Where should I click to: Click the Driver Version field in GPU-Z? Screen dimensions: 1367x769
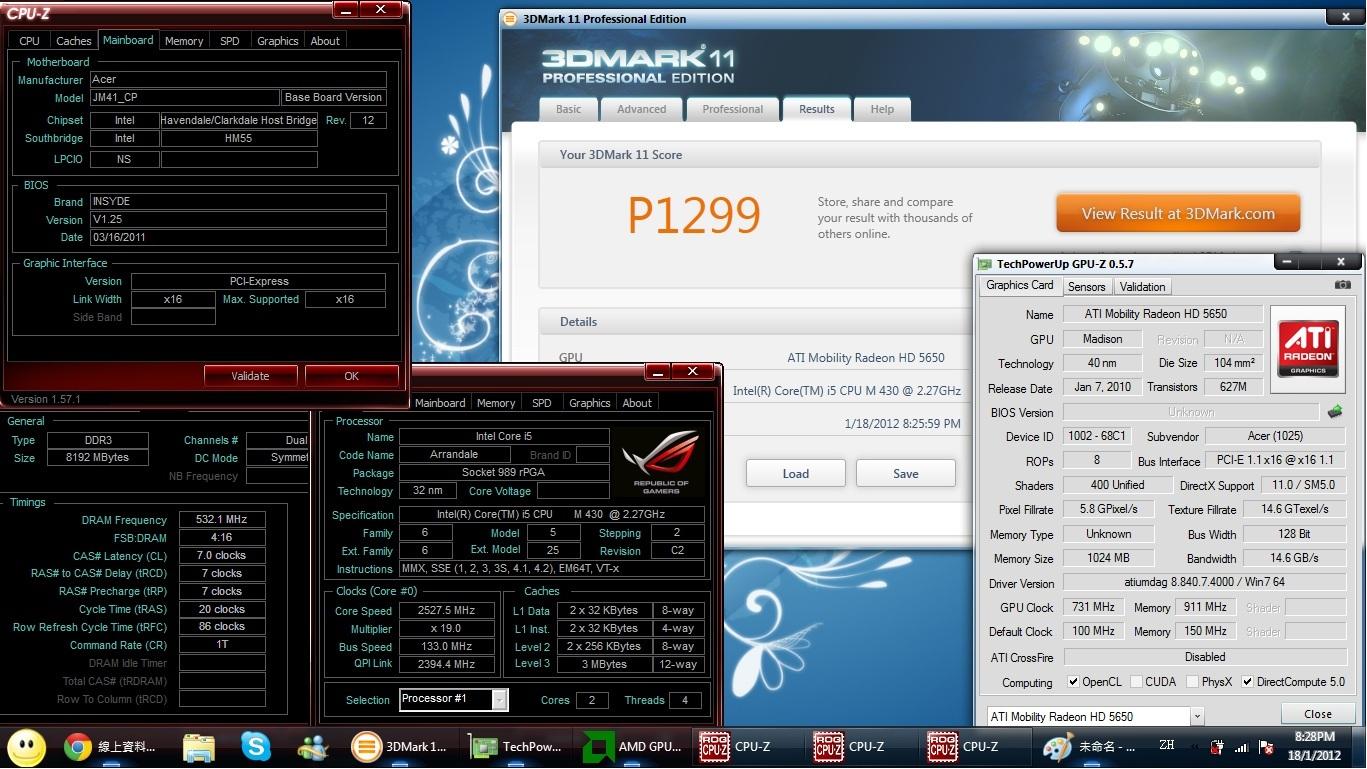click(1204, 583)
